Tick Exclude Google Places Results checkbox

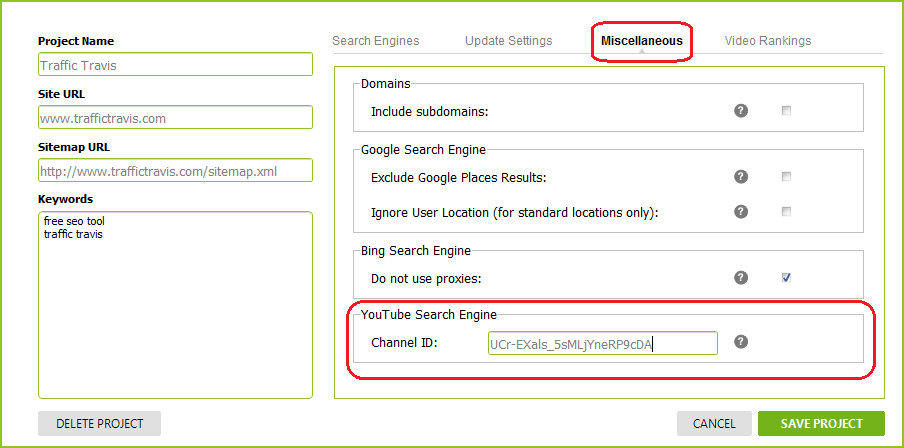[x=786, y=177]
